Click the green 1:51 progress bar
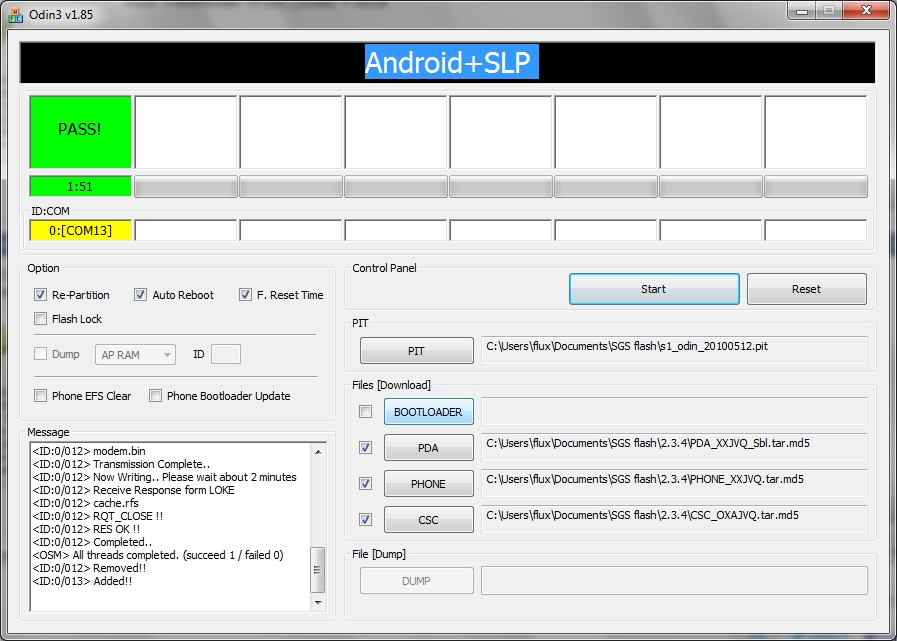The height and width of the screenshot is (641, 897). click(80, 187)
